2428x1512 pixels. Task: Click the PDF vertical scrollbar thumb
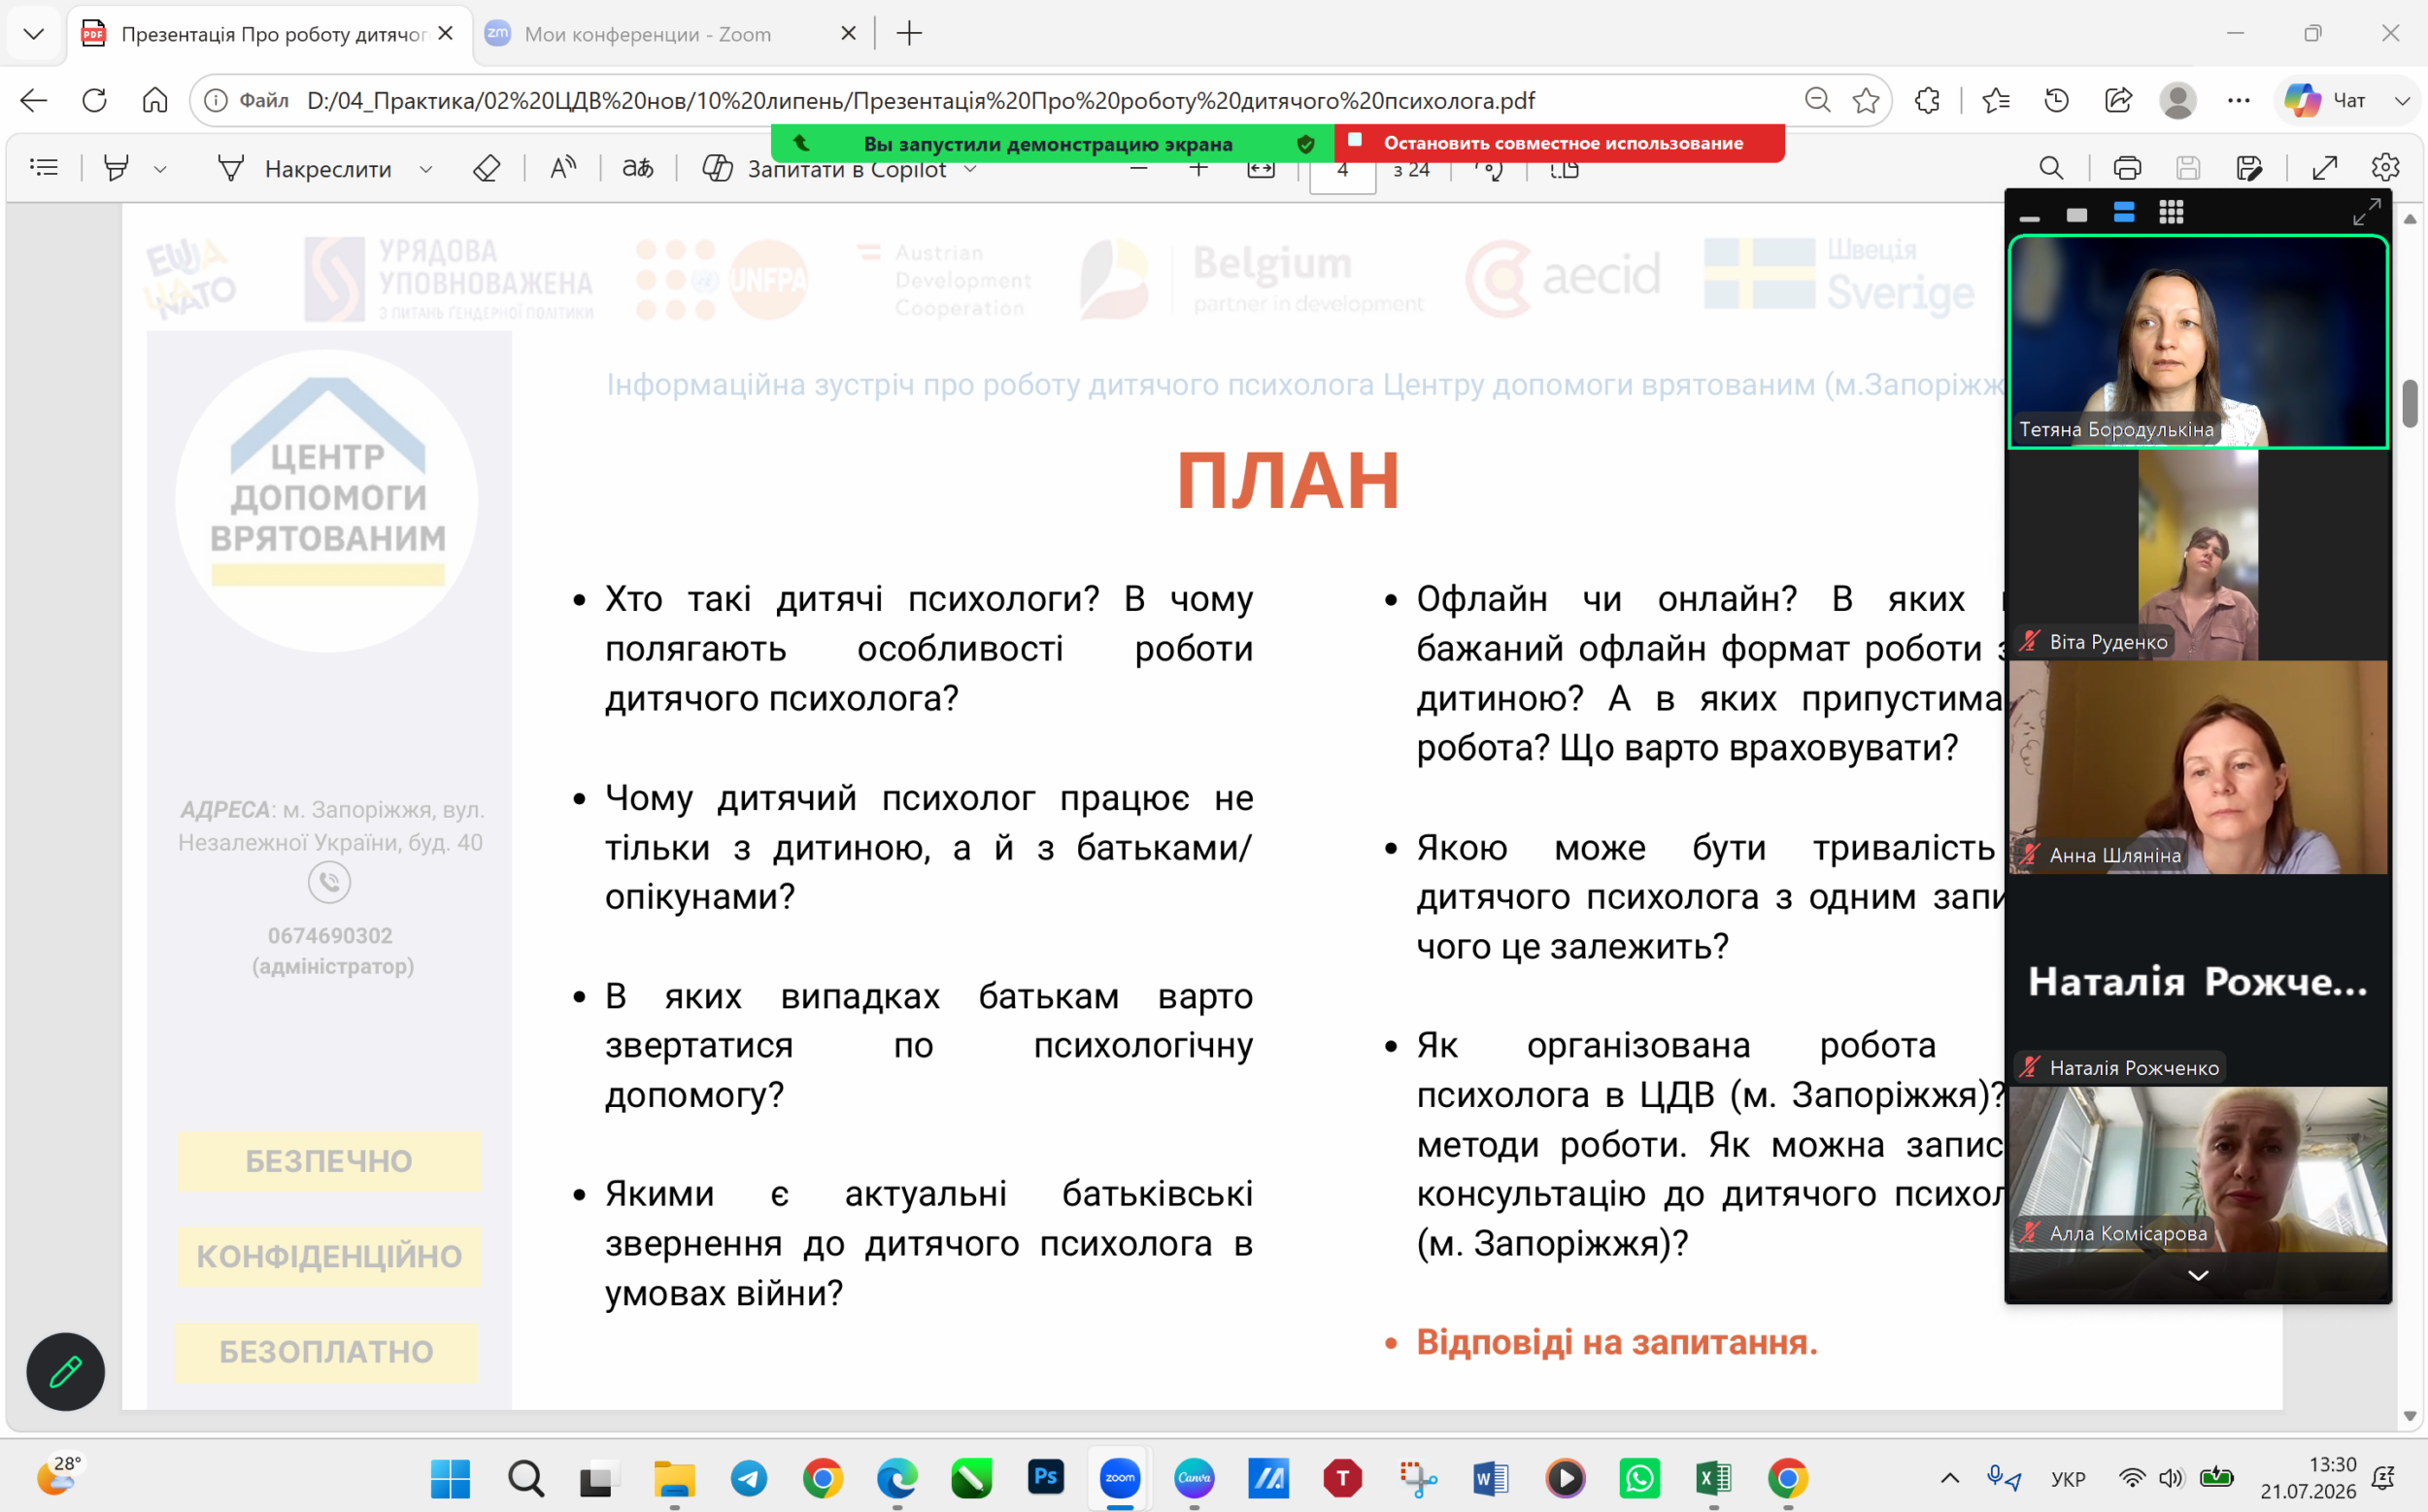click(x=2410, y=403)
